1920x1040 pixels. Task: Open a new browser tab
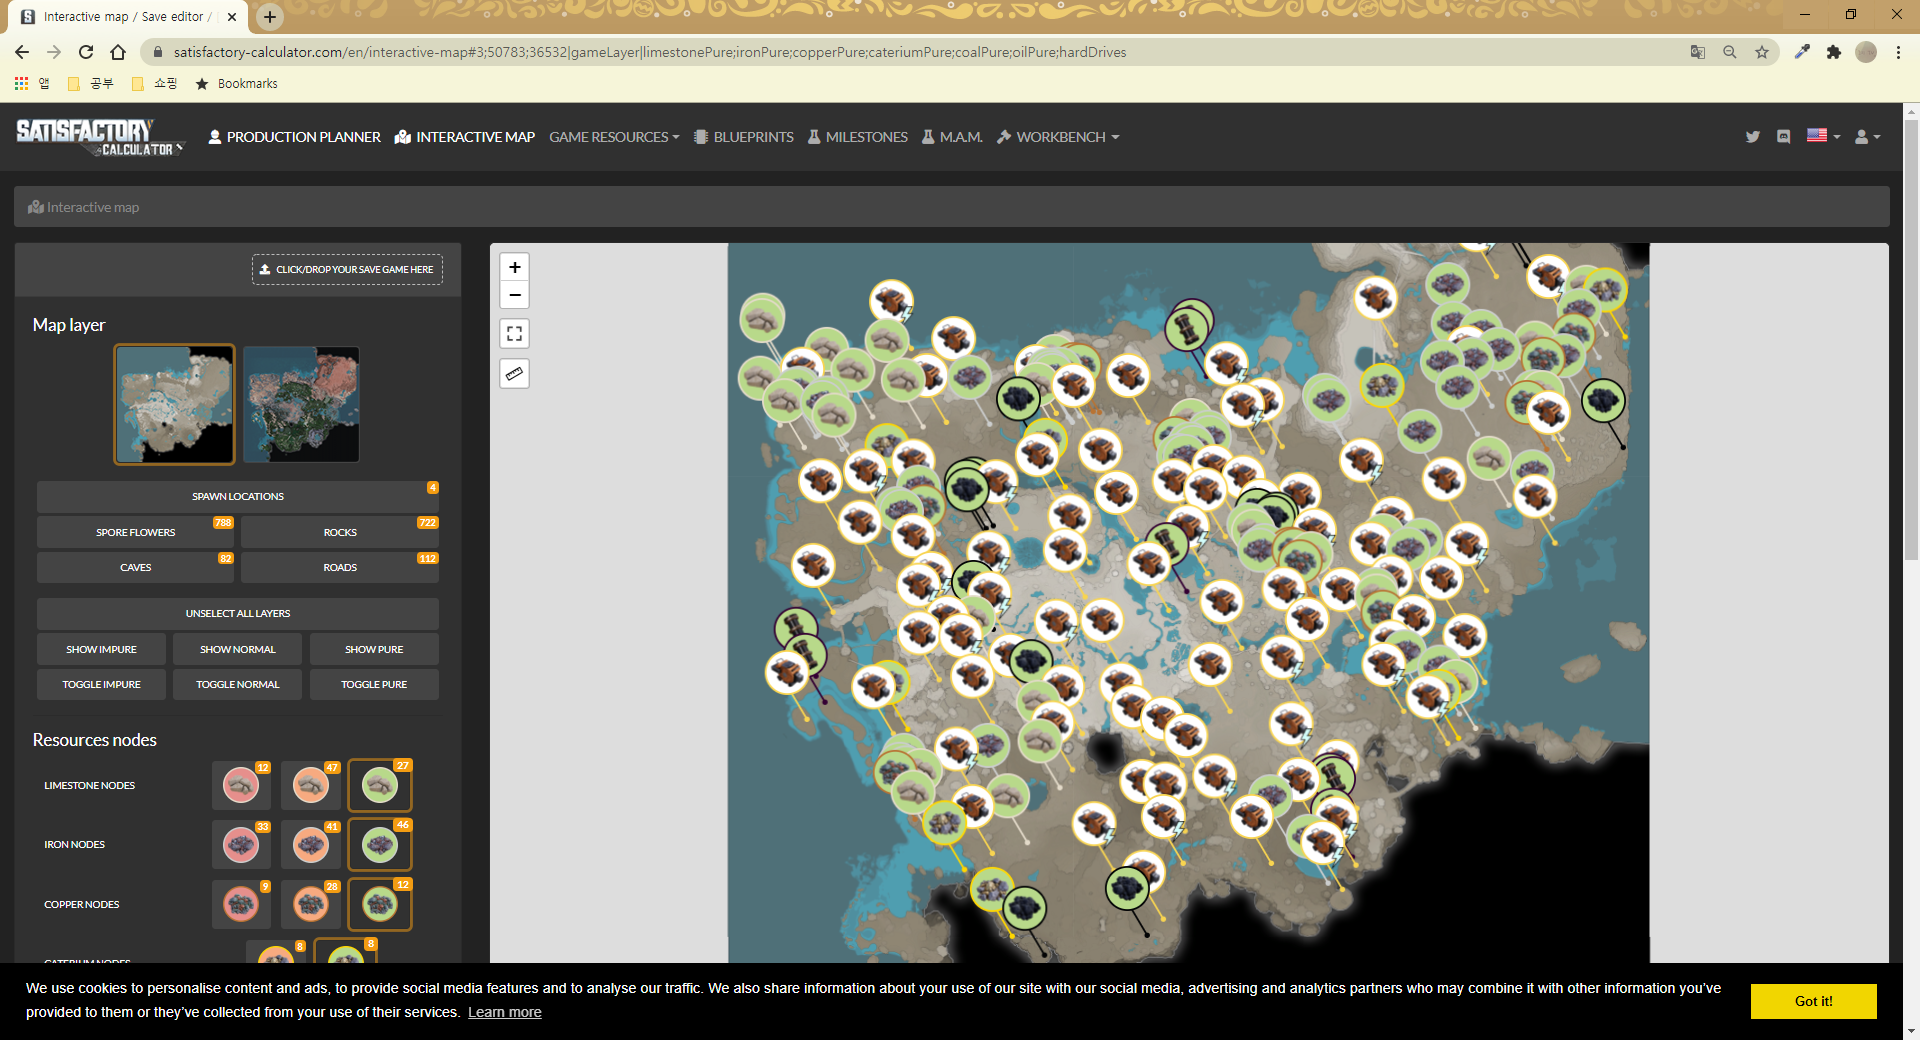pyautogui.click(x=270, y=17)
